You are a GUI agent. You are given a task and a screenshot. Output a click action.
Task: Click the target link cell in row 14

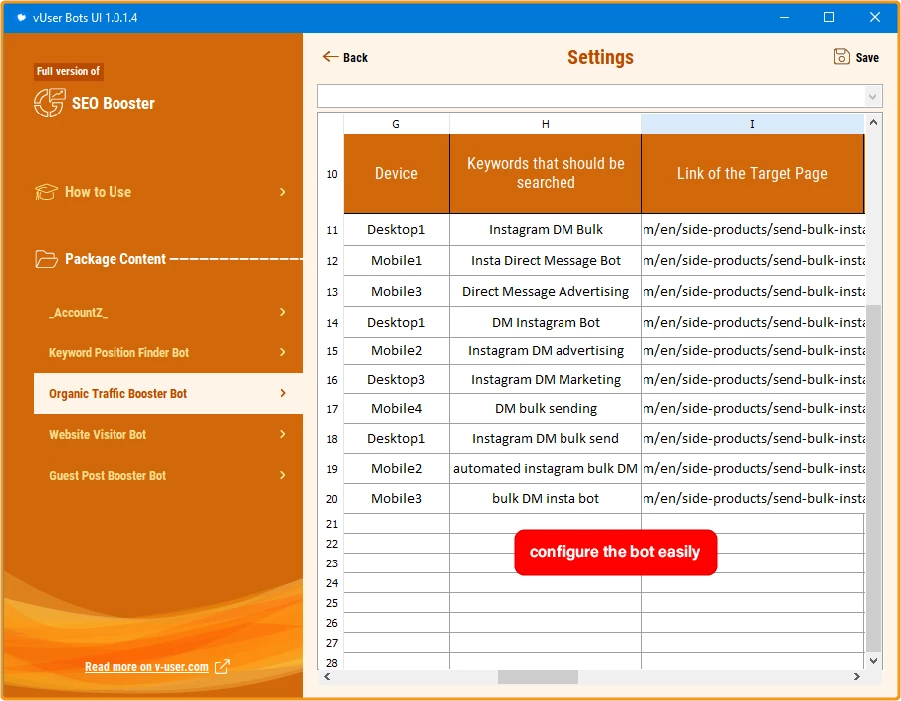(753, 323)
